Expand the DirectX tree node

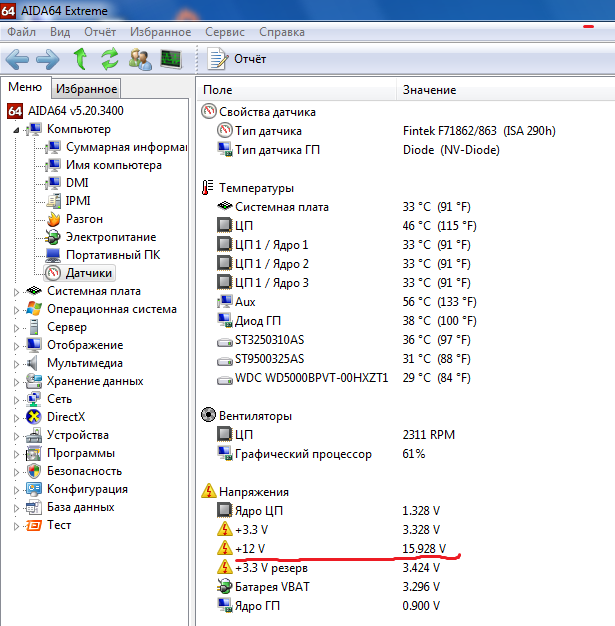[16, 418]
